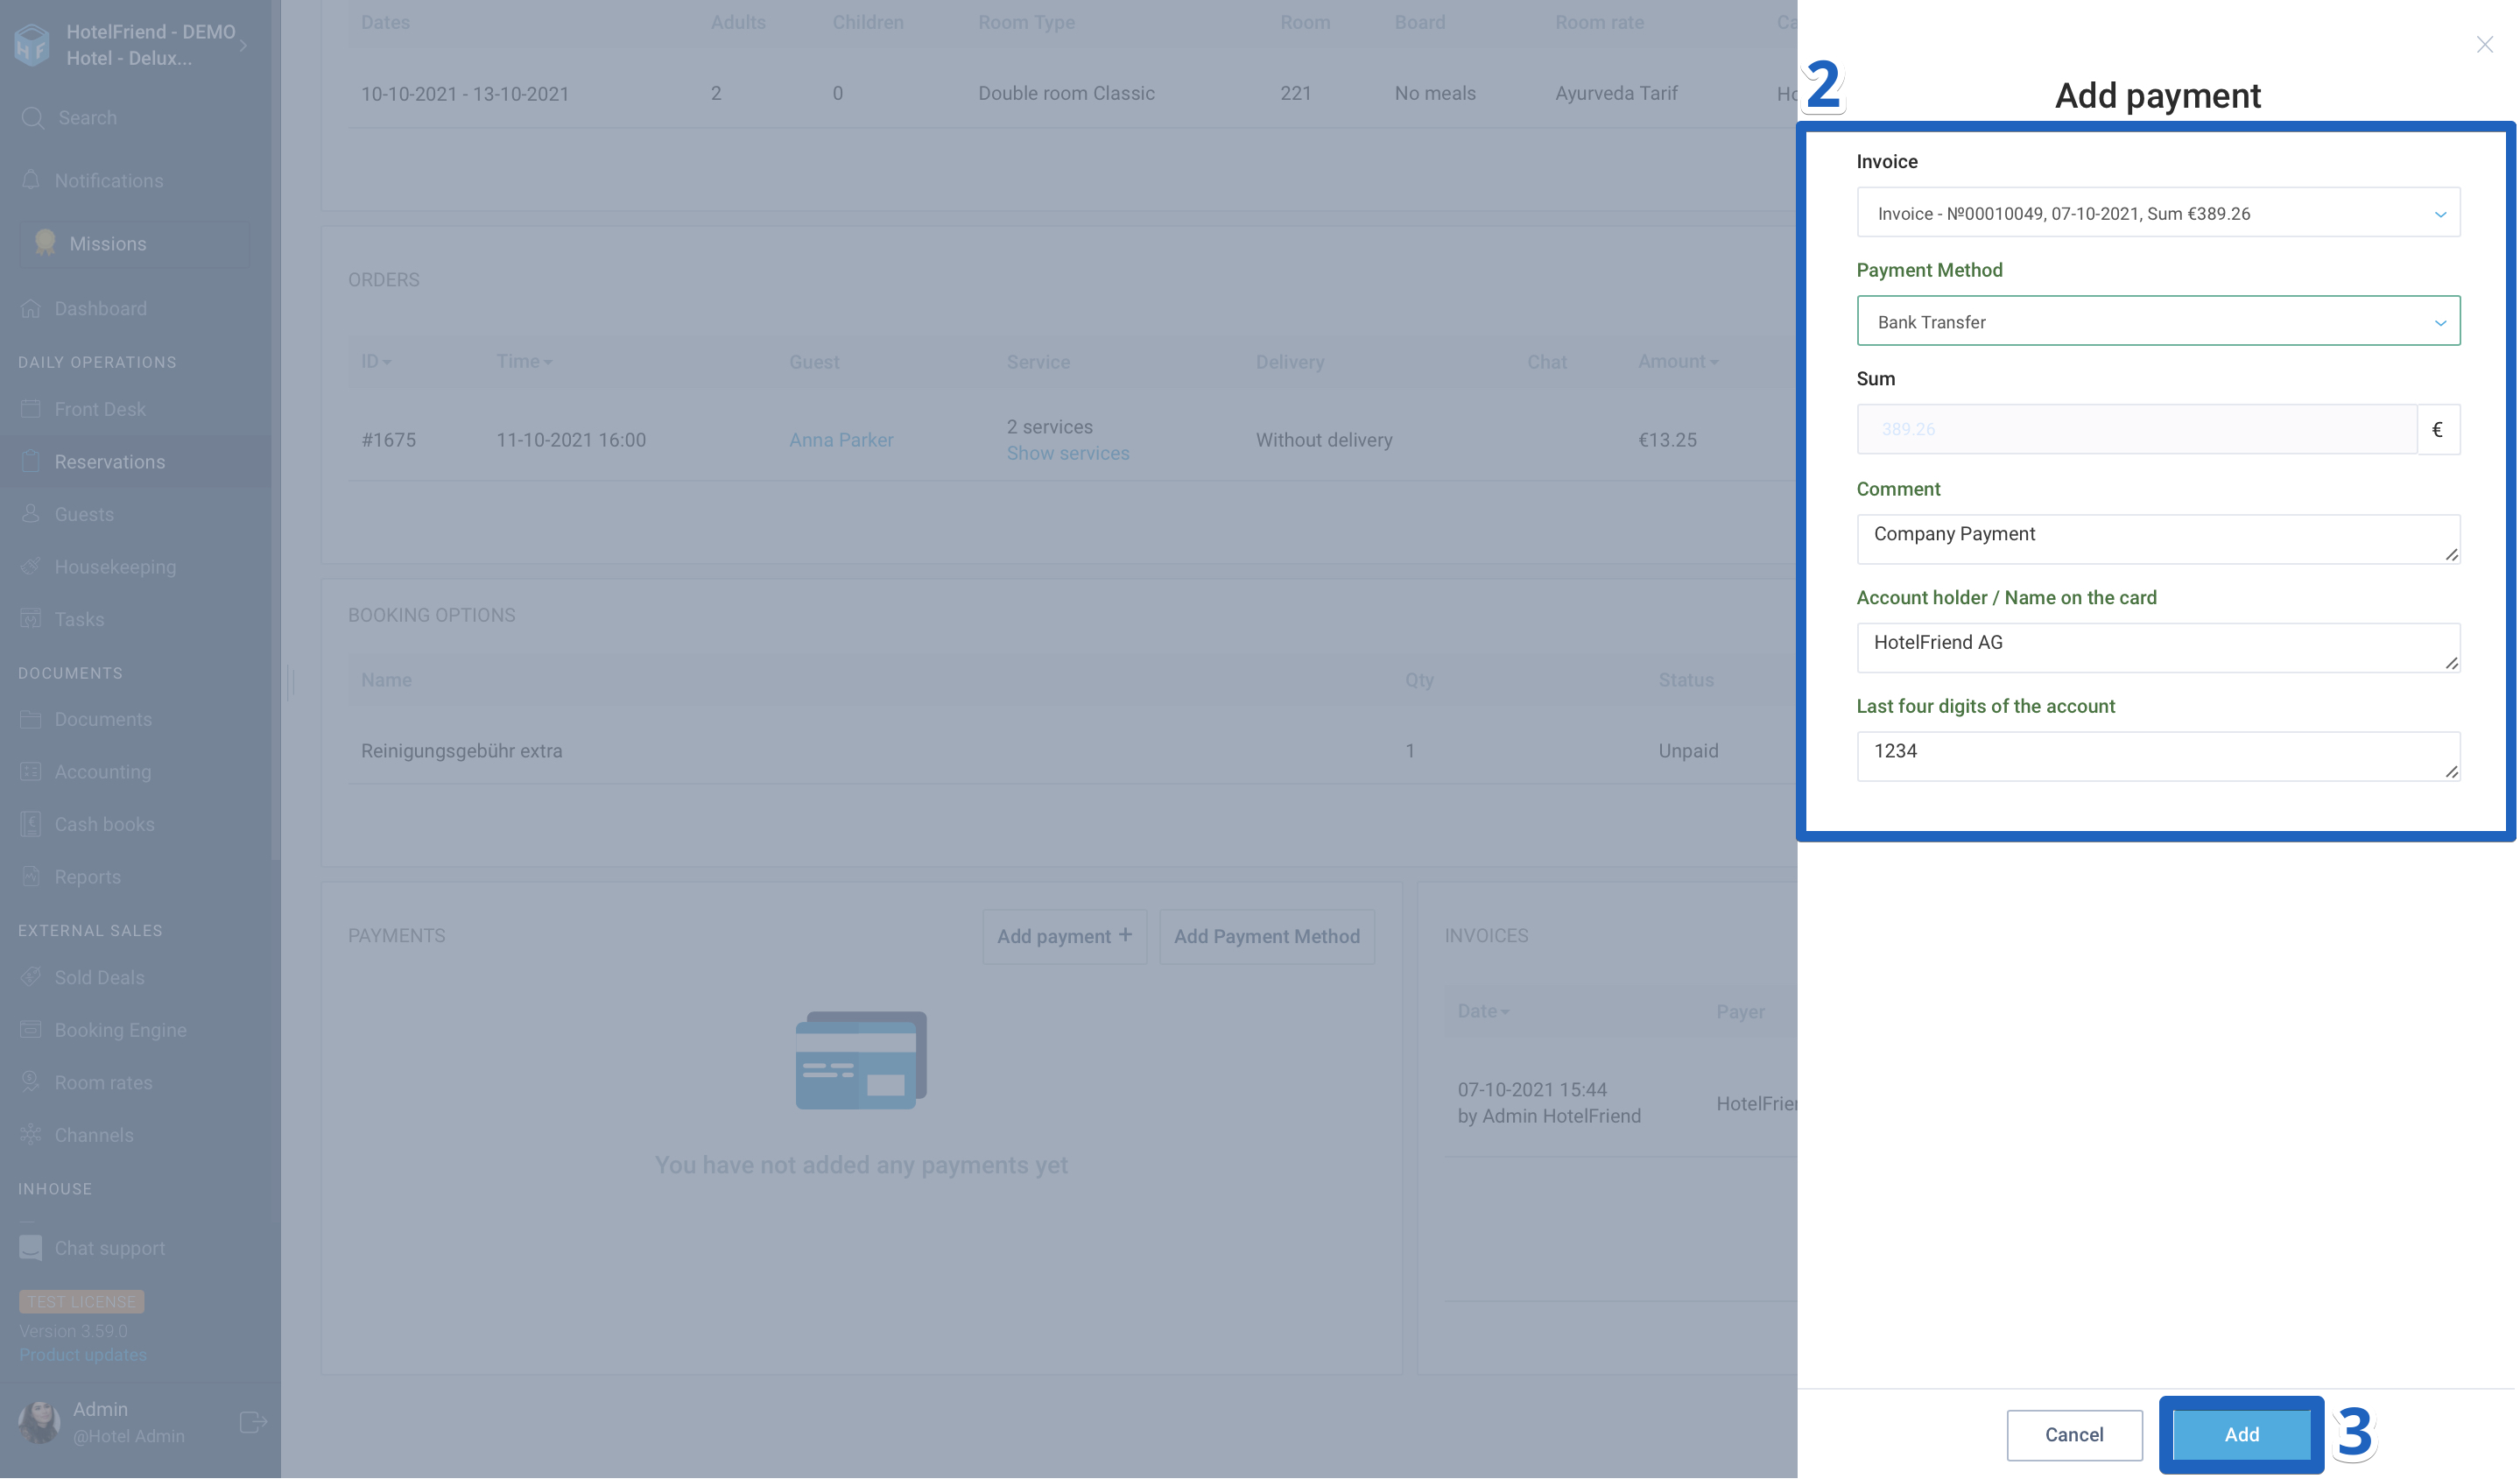Log out via the admin logout icon
This screenshot has width=2520, height=1479.
tap(252, 1421)
